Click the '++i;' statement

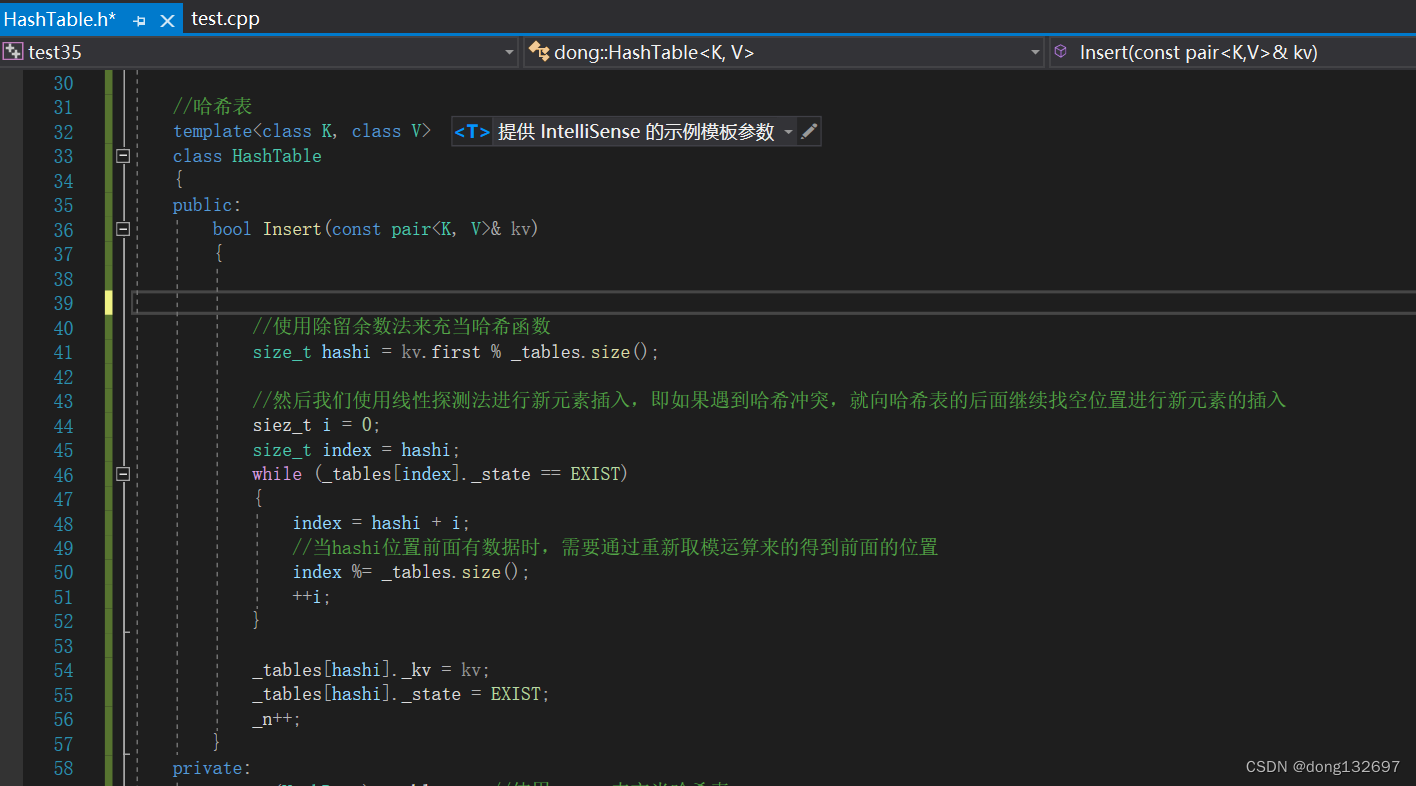click(311, 597)
